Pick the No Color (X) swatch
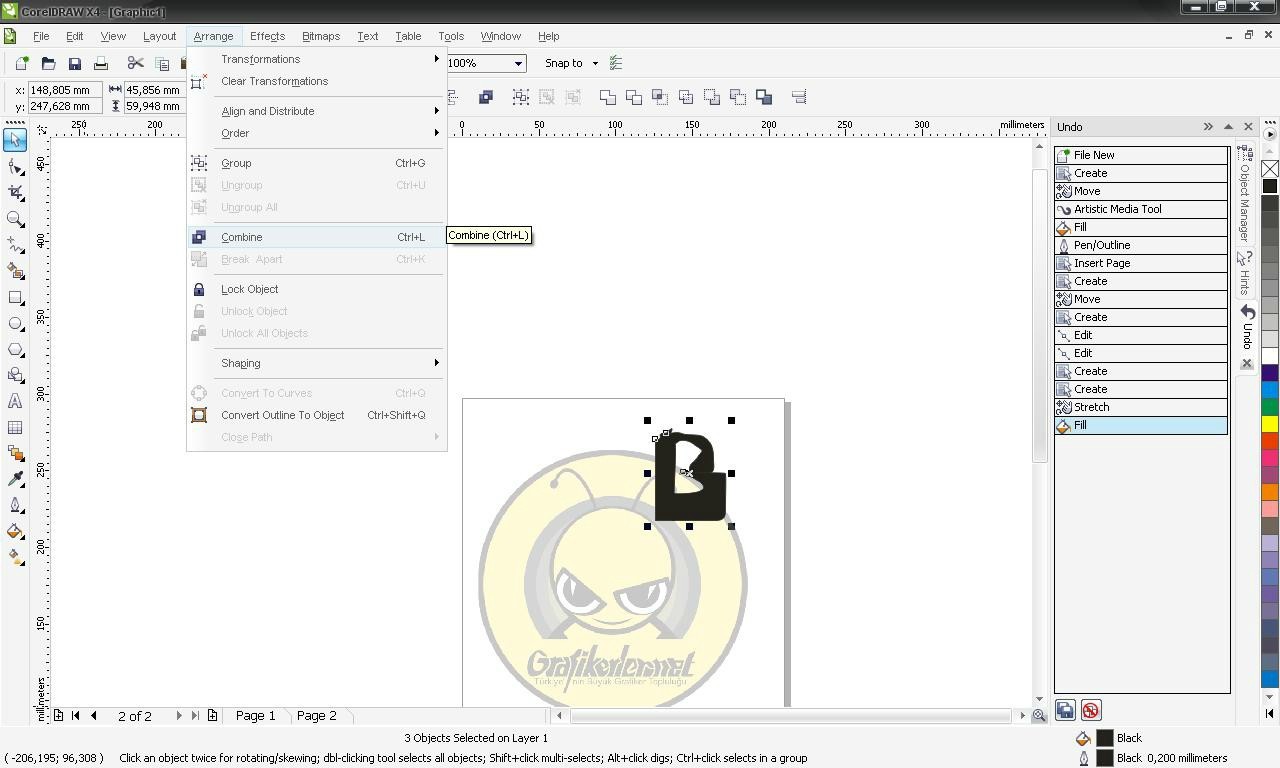1280x768 pixels. point(1270,169)
